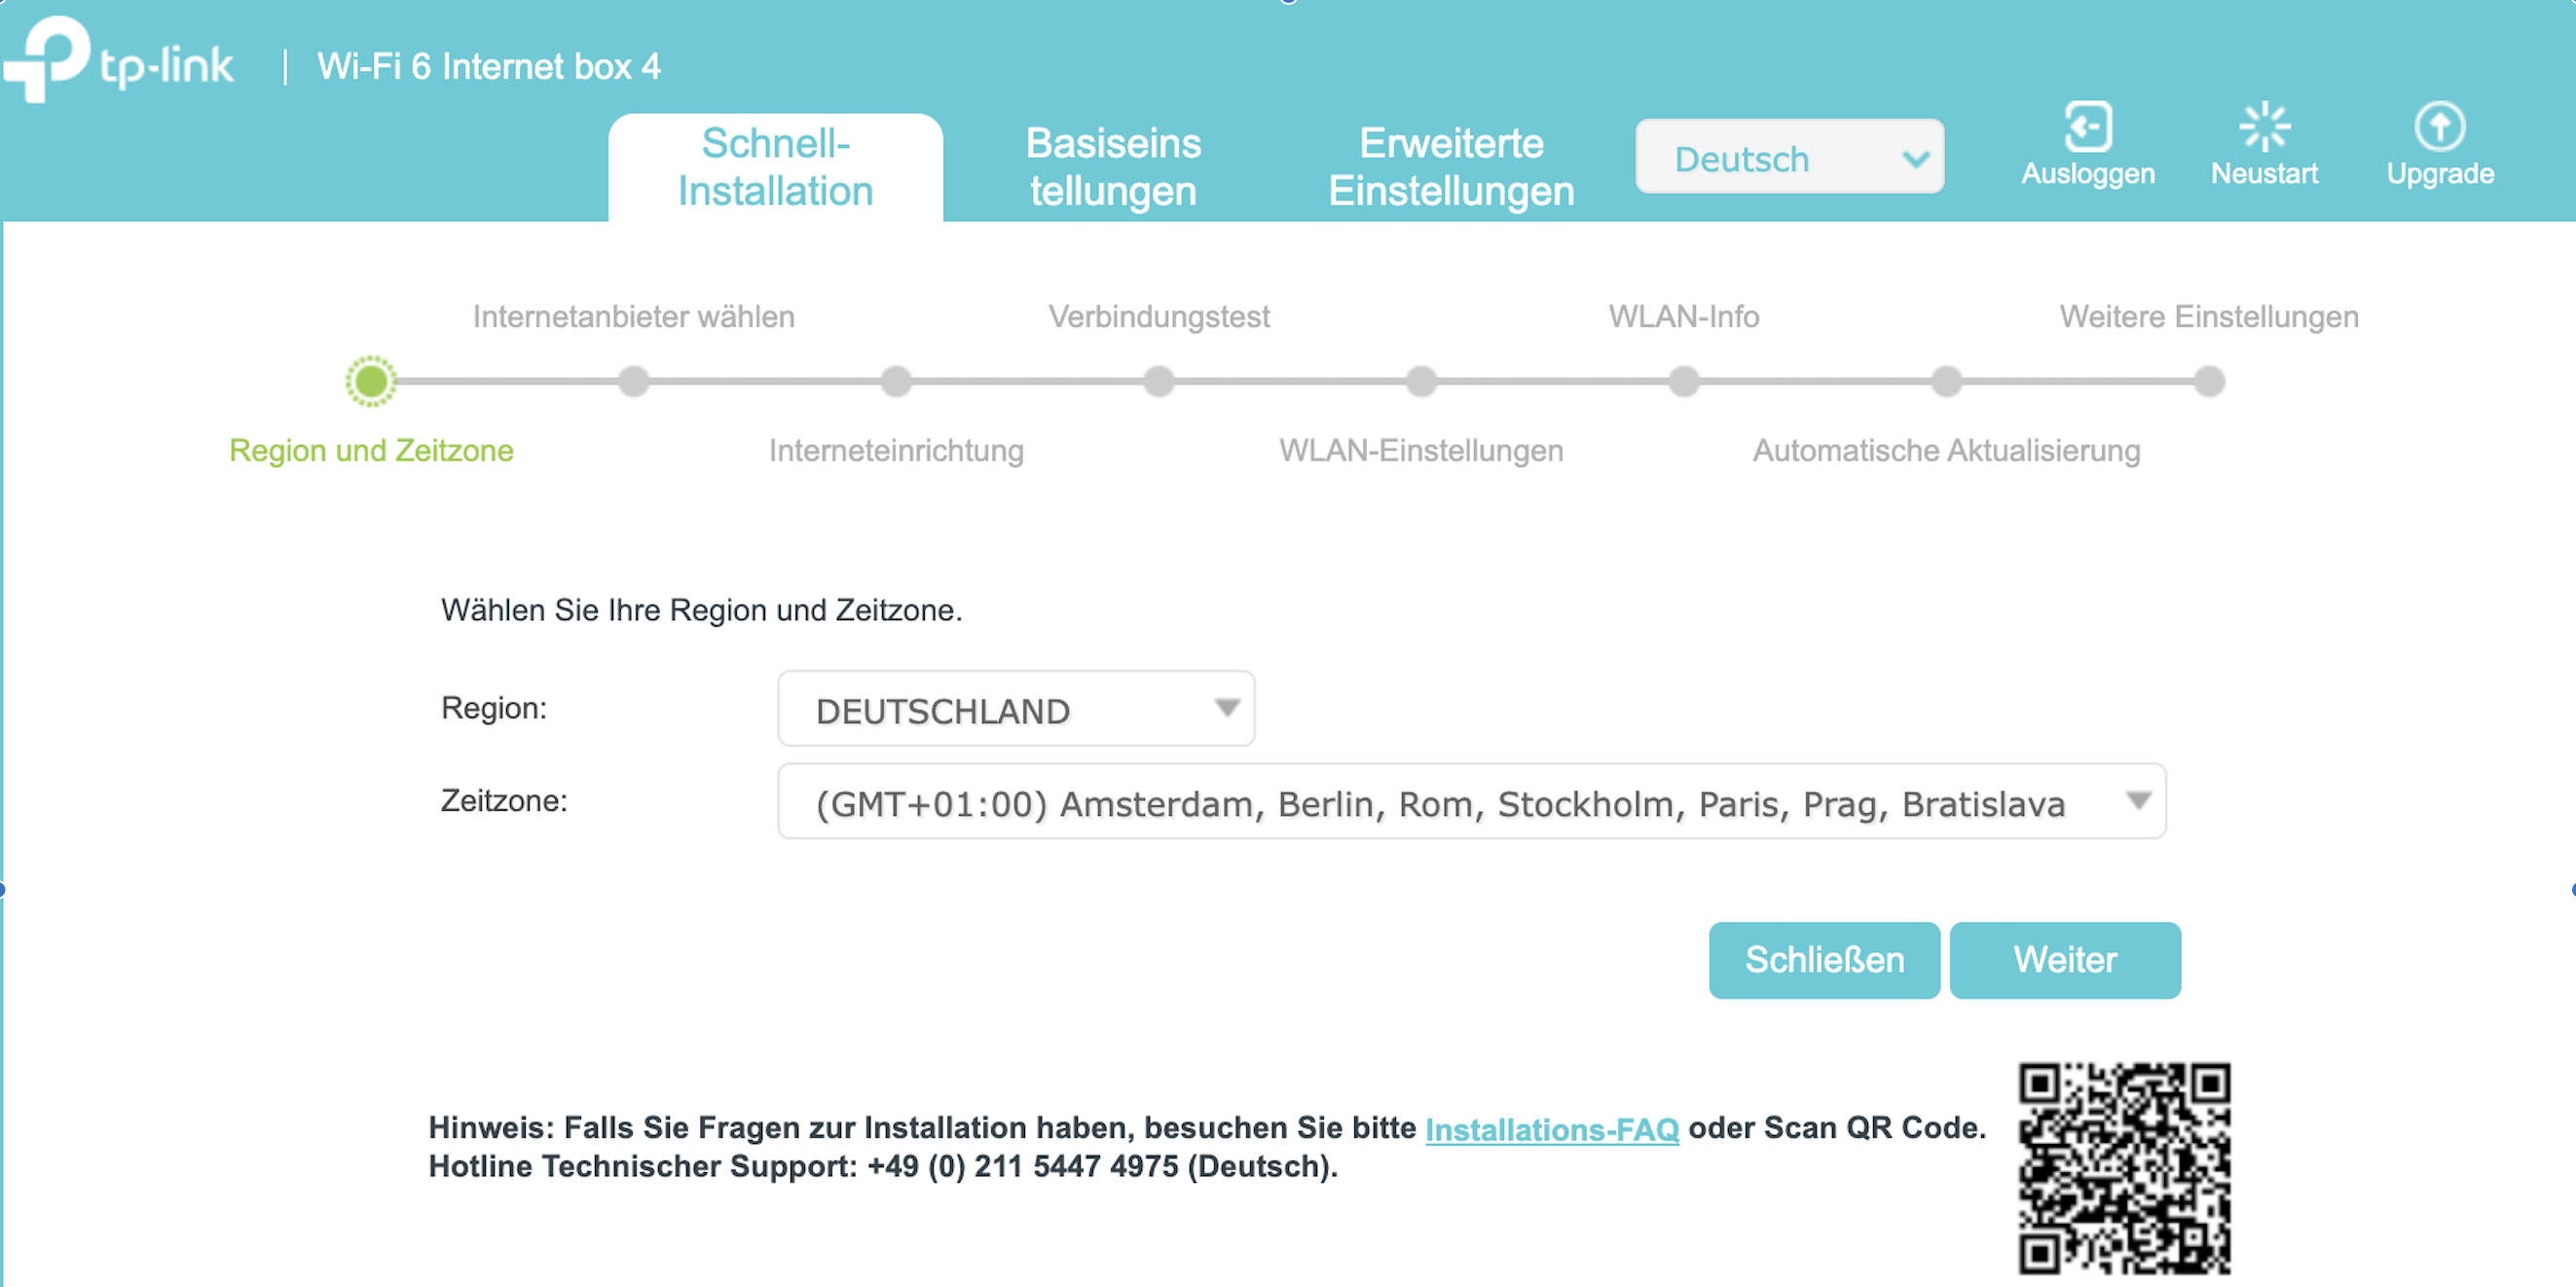This screenshot has width=2576, height=1287.
Task: Open the Installations-FAQ link
Action: 1552,1128
